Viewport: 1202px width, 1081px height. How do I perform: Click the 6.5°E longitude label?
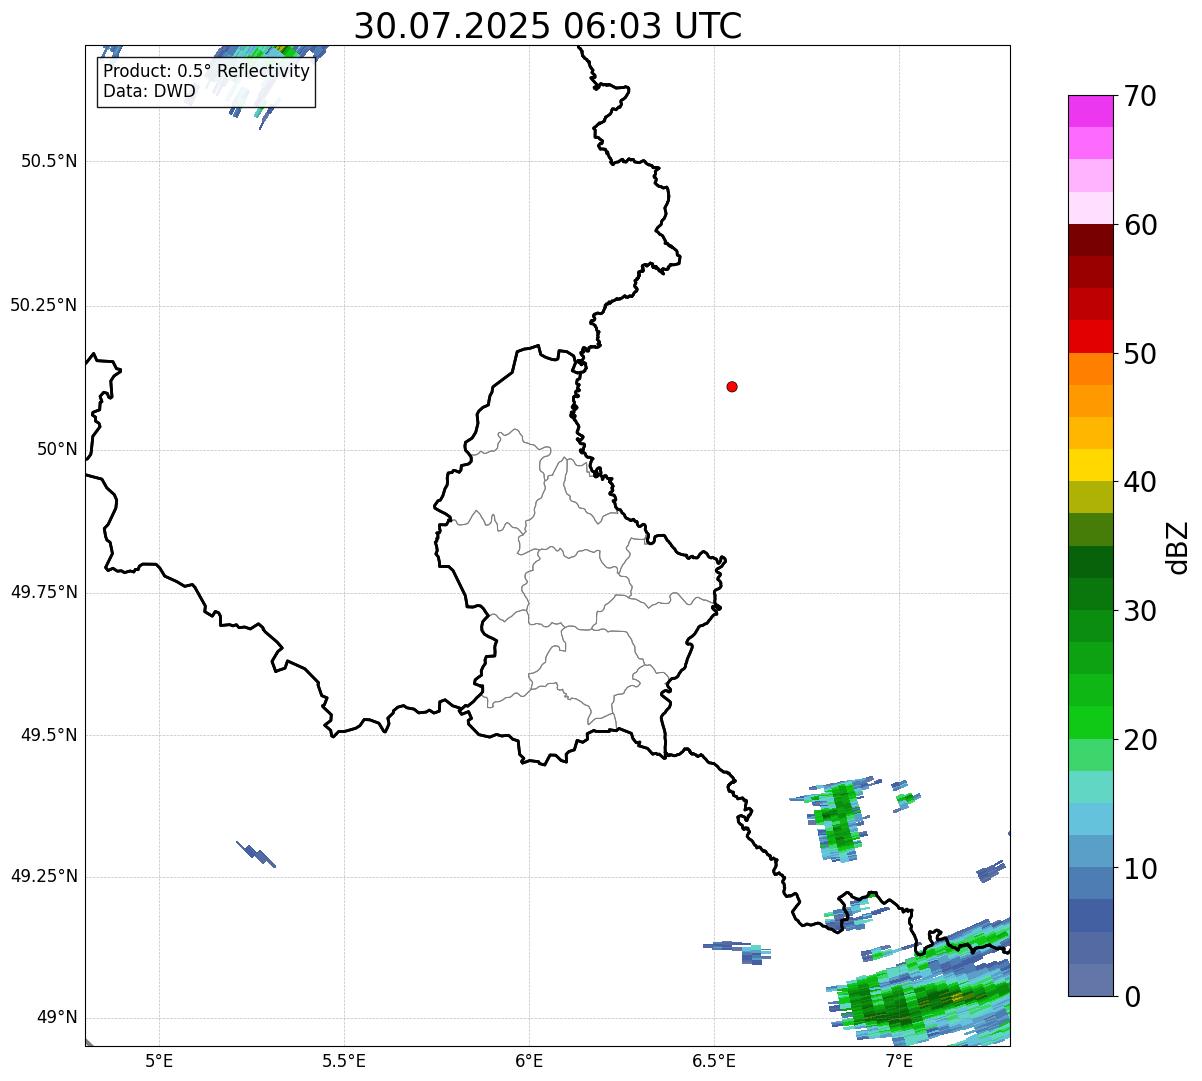tap(714, 1060)
